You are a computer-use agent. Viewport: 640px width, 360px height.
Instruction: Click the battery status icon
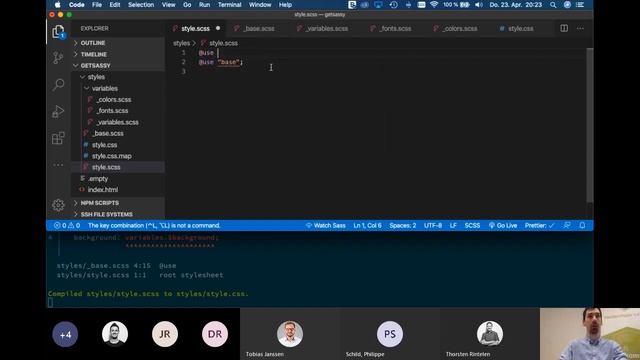pyautogui.click(x=456, y=5)
